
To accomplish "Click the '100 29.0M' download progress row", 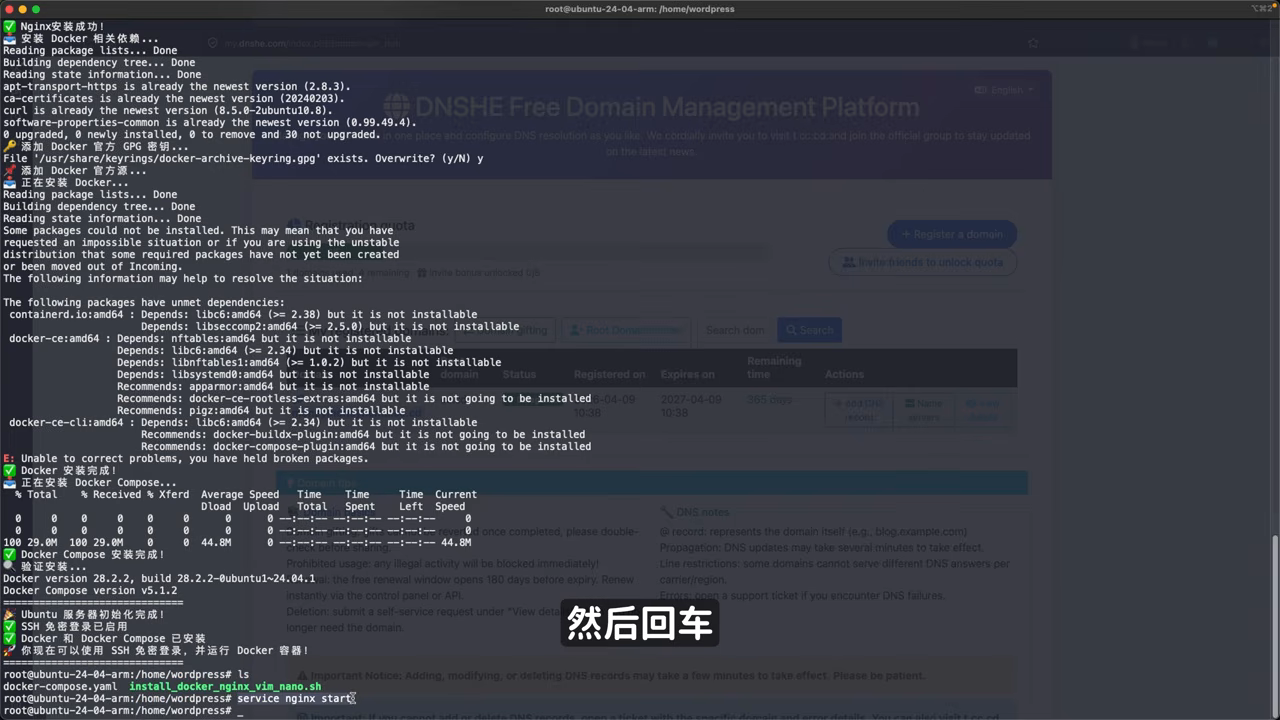I will point(237,542).
